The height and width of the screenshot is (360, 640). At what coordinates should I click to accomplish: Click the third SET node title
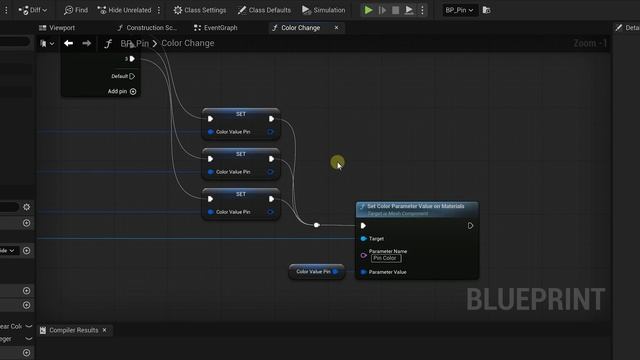[241, 194]
